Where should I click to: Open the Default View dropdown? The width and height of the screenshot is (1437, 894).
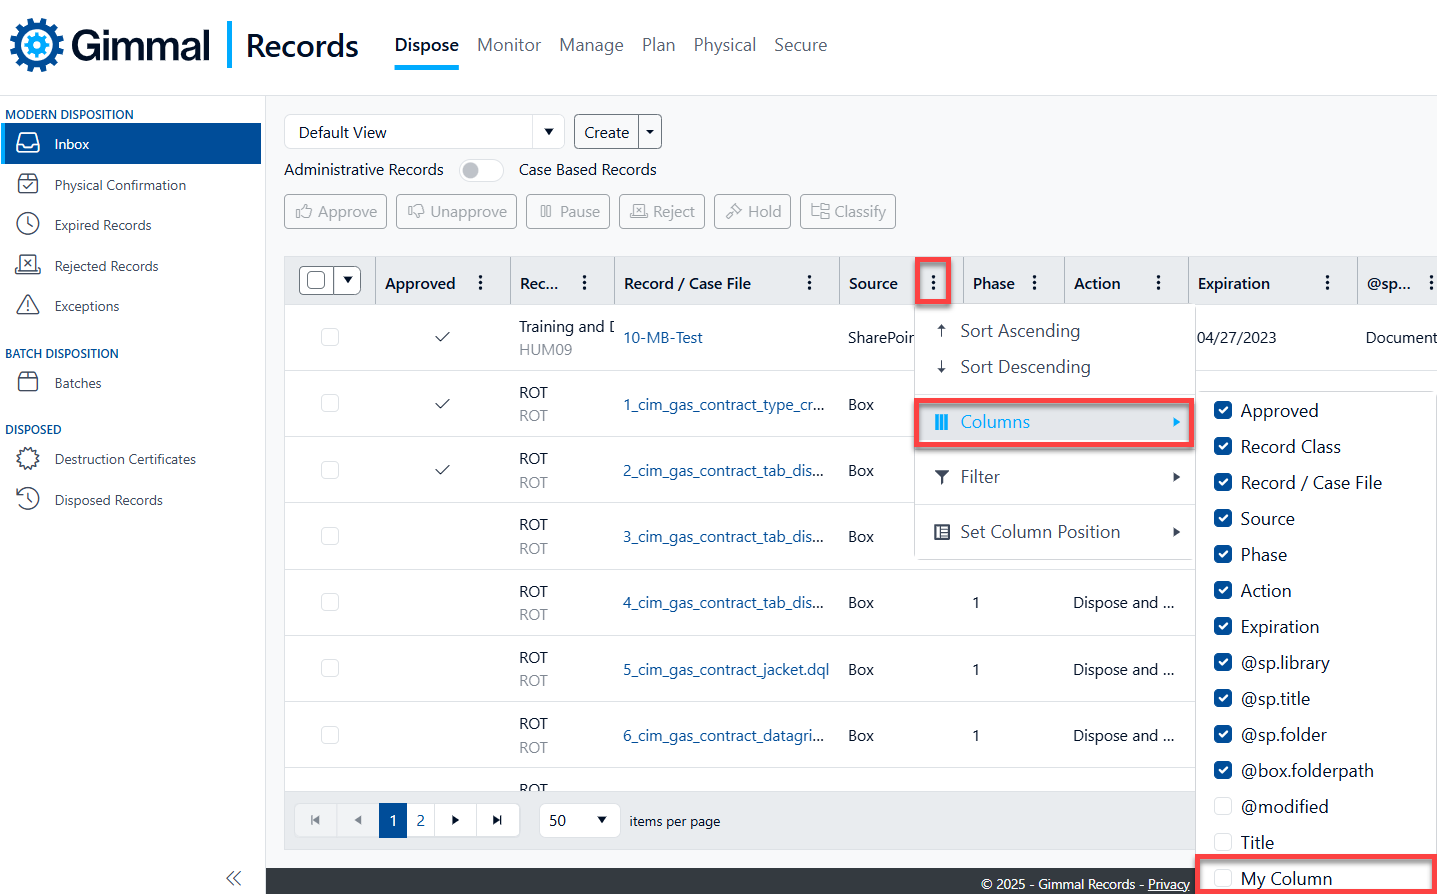tap(548, 132)
